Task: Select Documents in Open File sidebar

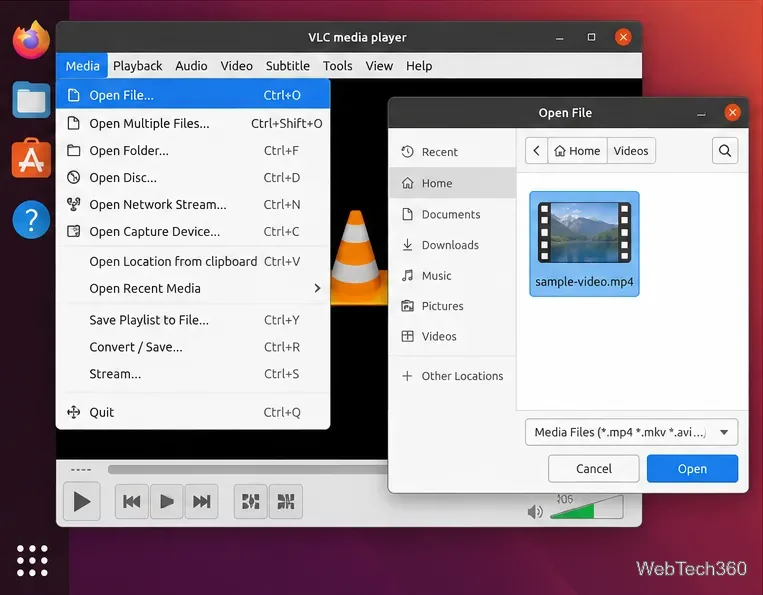Action: click(453, 215)
